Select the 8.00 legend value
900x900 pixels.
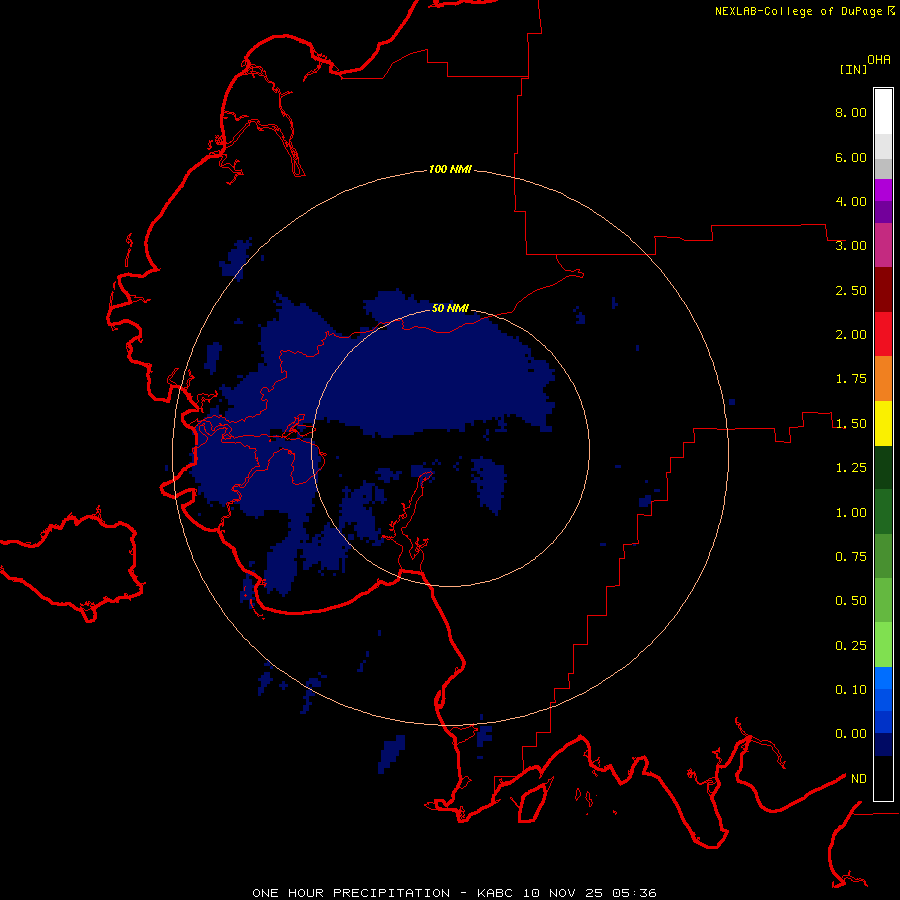[851, 112]
